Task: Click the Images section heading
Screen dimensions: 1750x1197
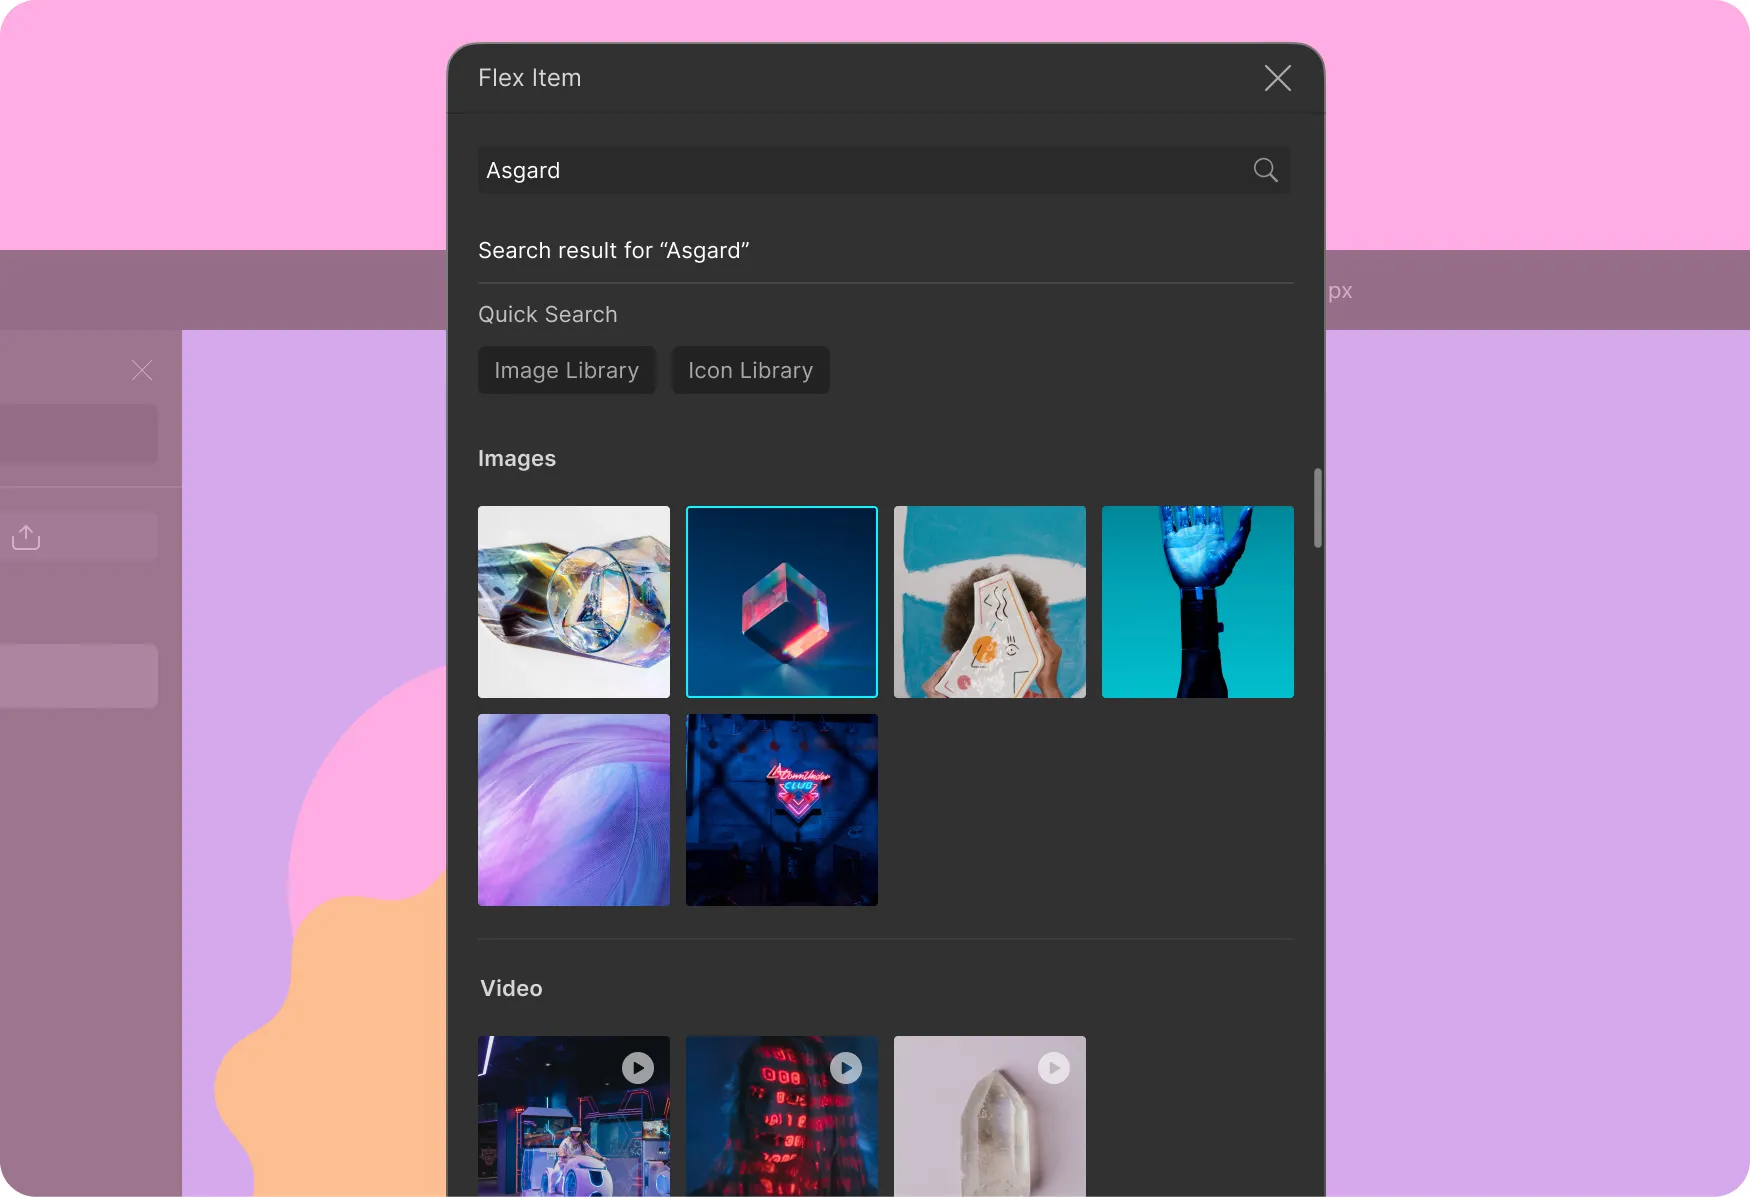Action: 517,458
